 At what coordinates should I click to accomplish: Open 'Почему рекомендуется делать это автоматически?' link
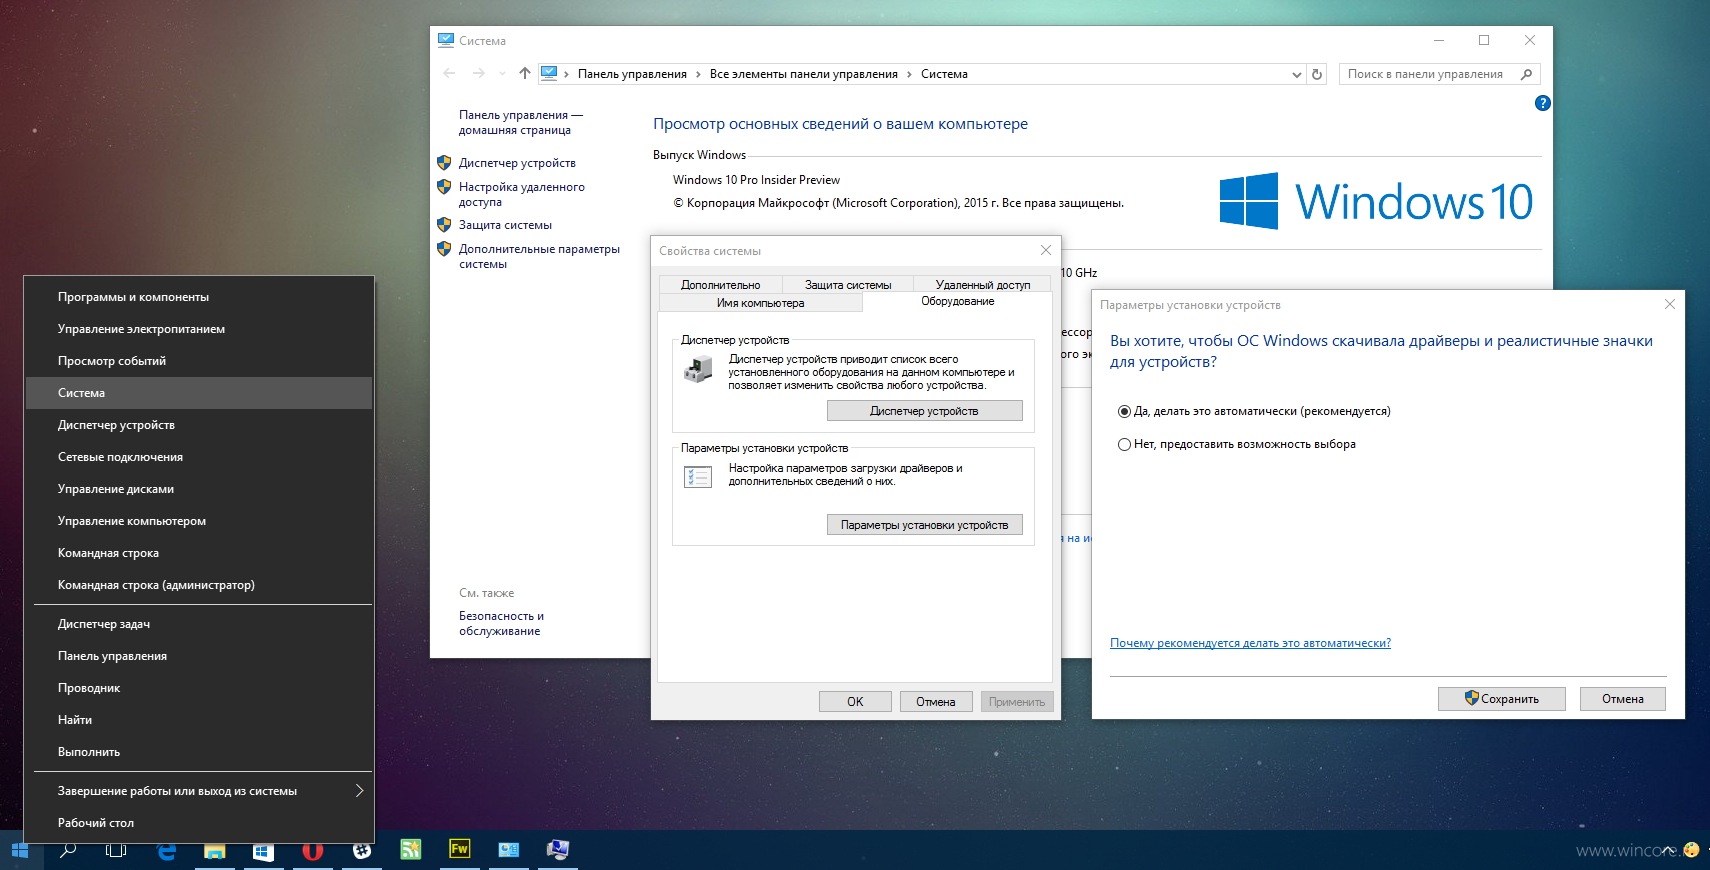coord(1250,643)
